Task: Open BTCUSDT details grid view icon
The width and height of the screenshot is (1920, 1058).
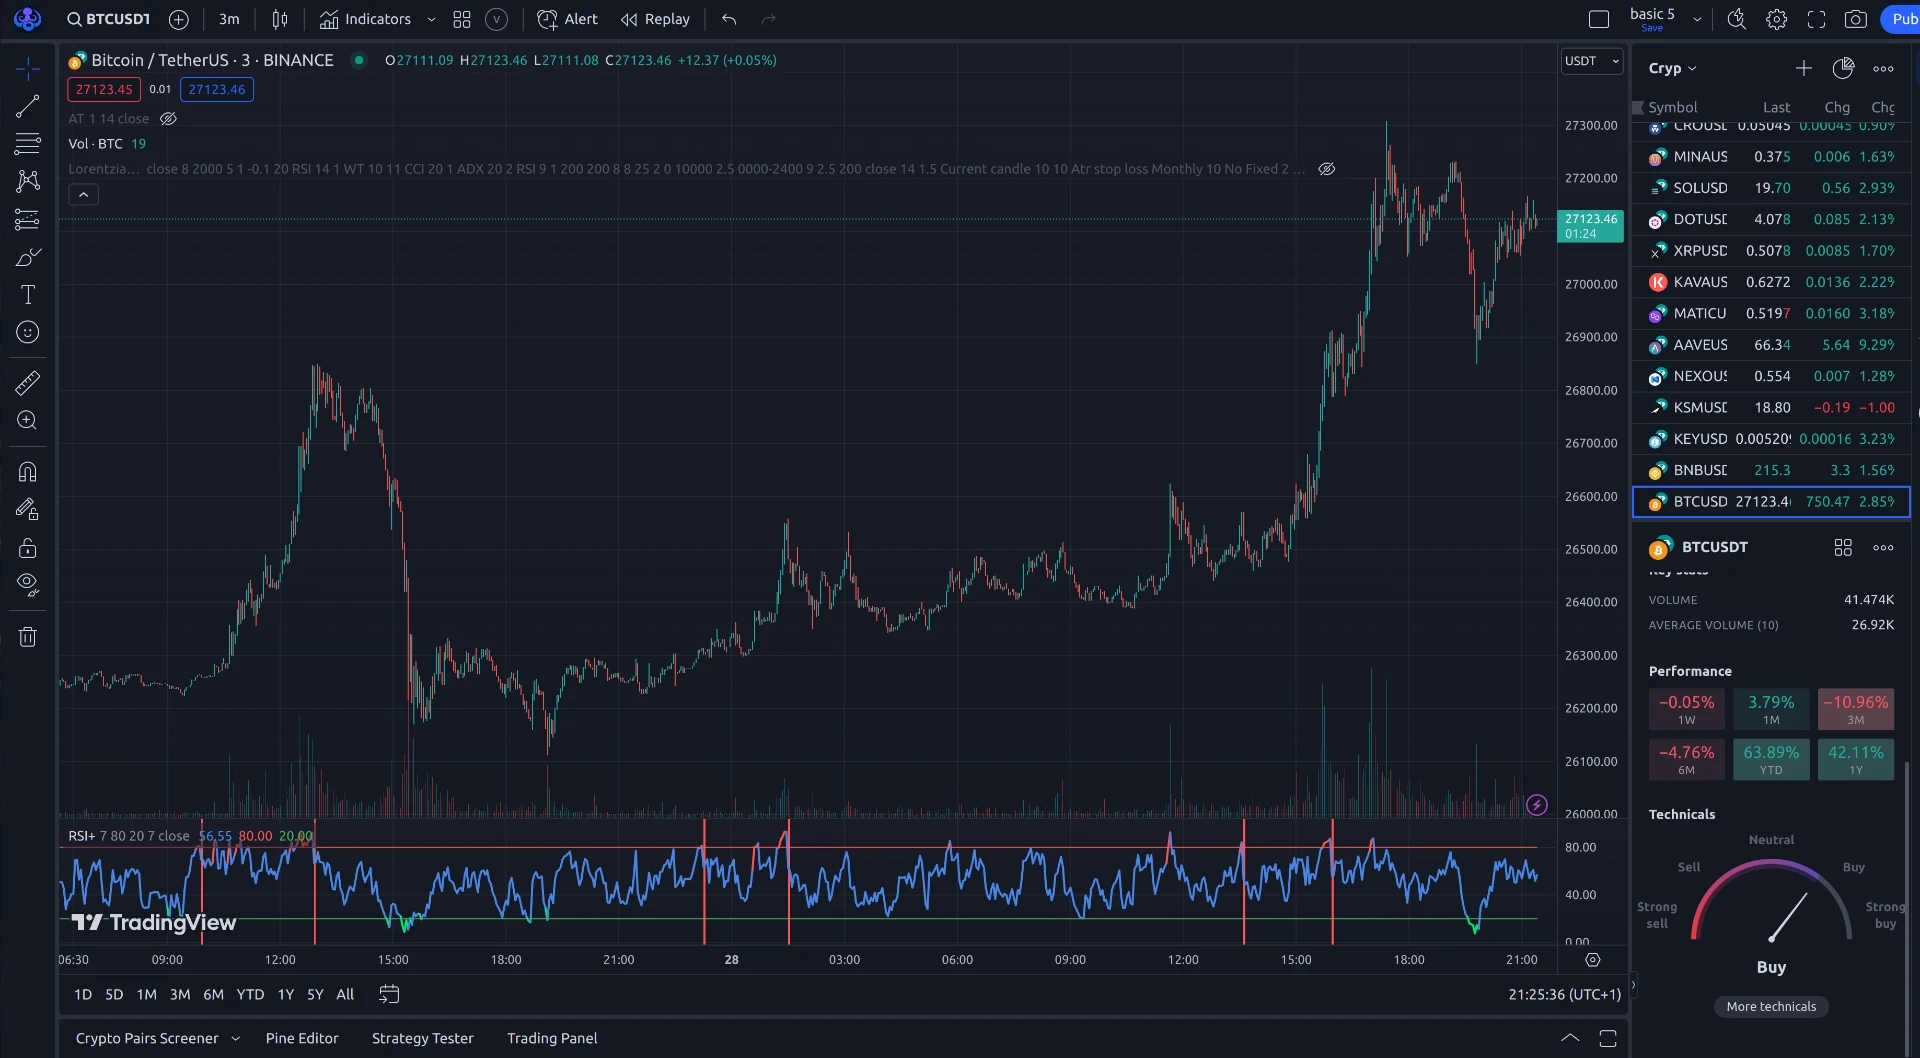Action: click(1843, 547)
